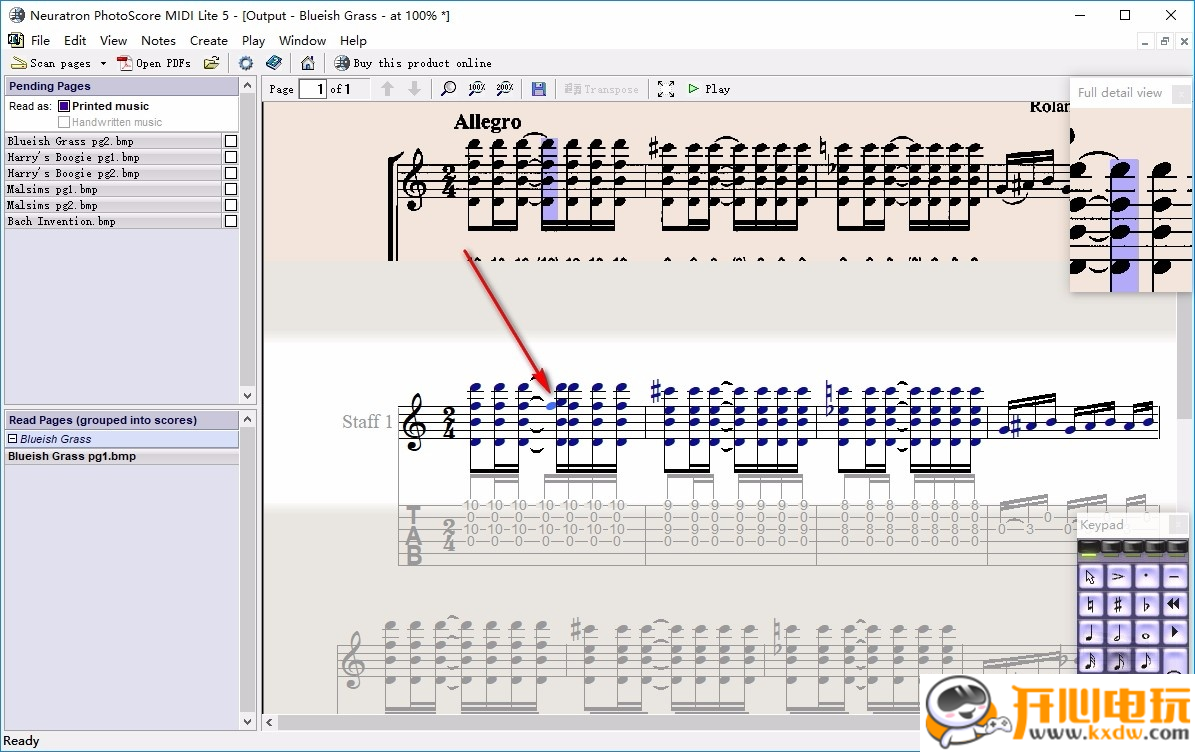This screenshot has width=1195, height=752.
Task: Open the Notes menu
Action: point(158,41)
